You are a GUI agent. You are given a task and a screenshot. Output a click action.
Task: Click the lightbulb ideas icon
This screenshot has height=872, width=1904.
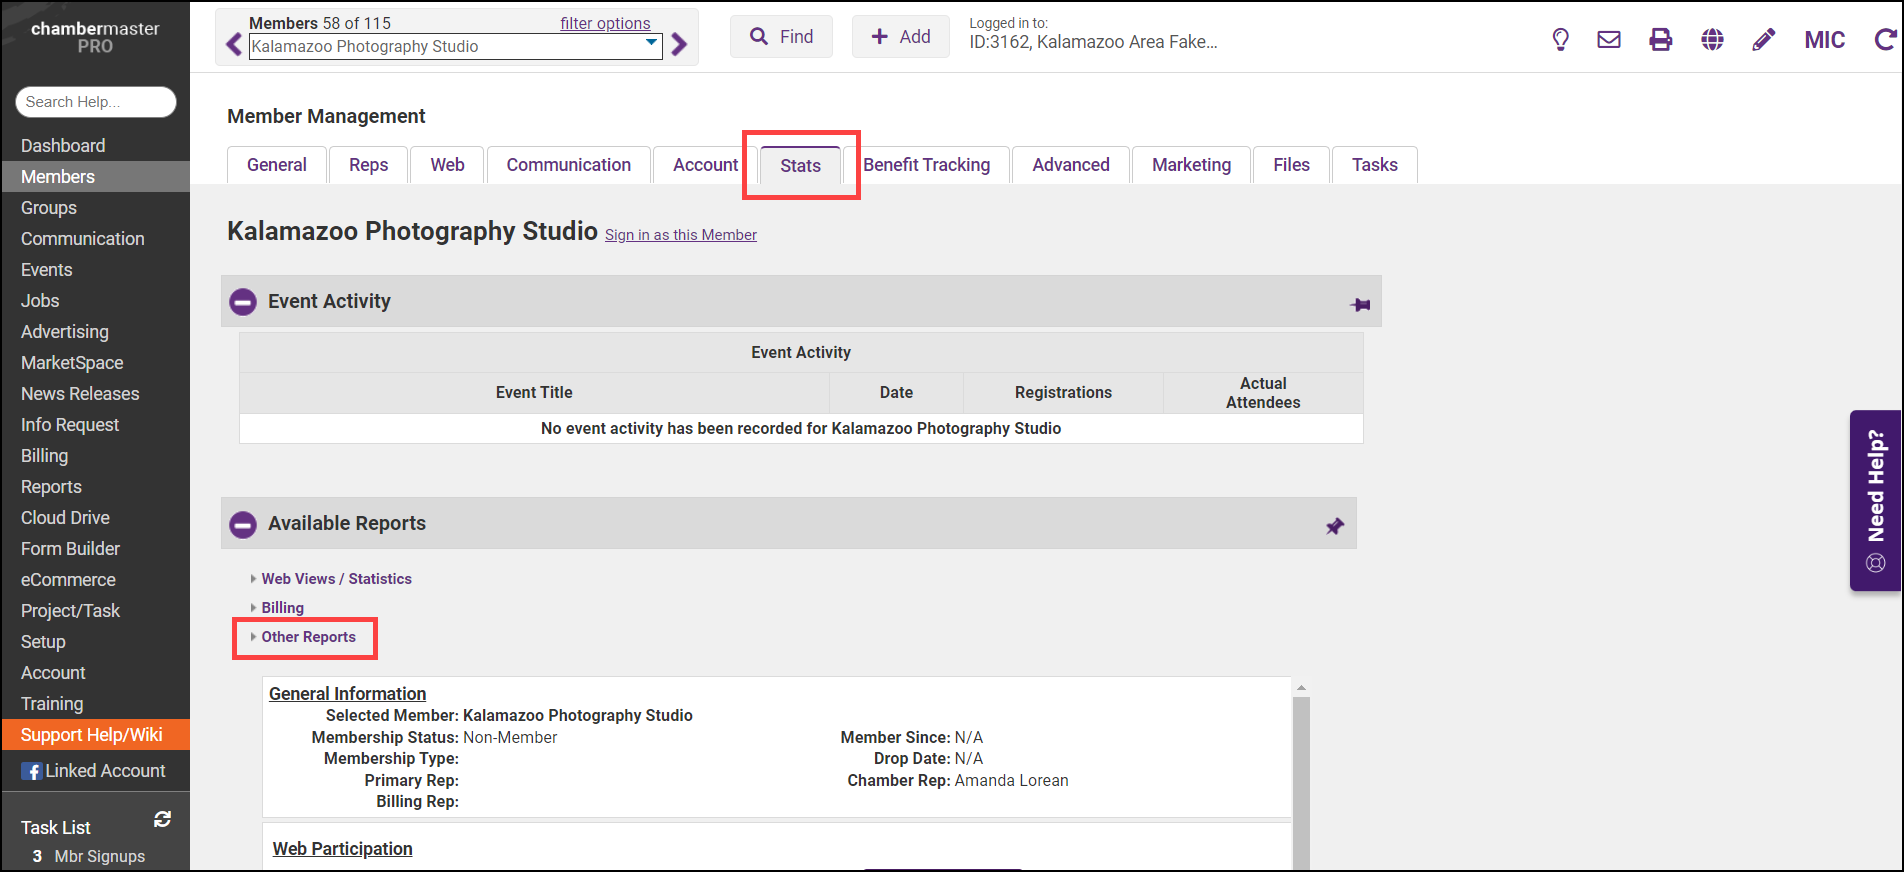coord(1560,40)
